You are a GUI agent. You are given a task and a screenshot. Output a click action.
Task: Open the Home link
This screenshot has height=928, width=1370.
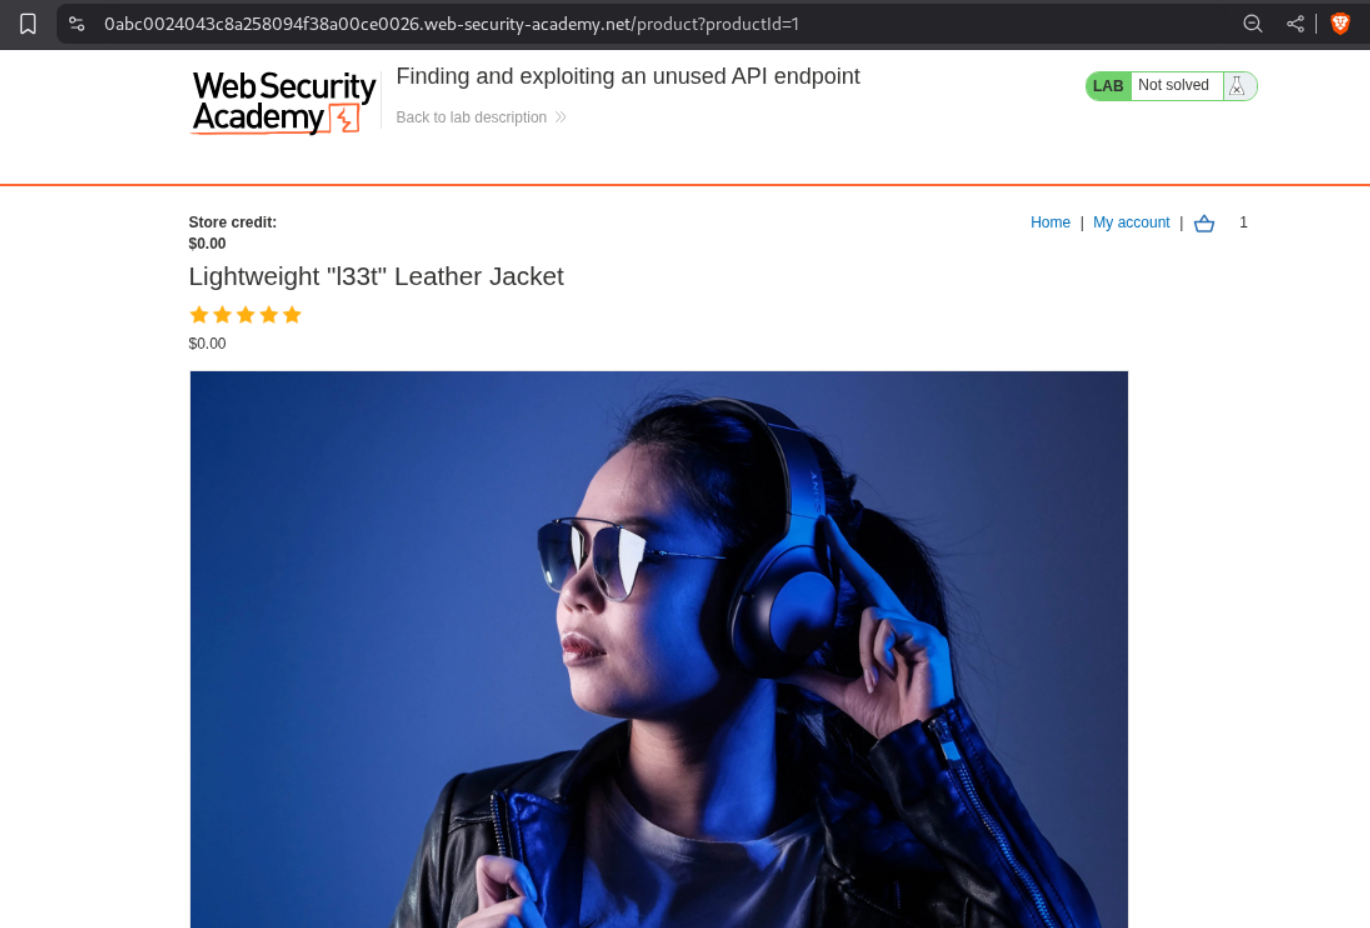1050,222
